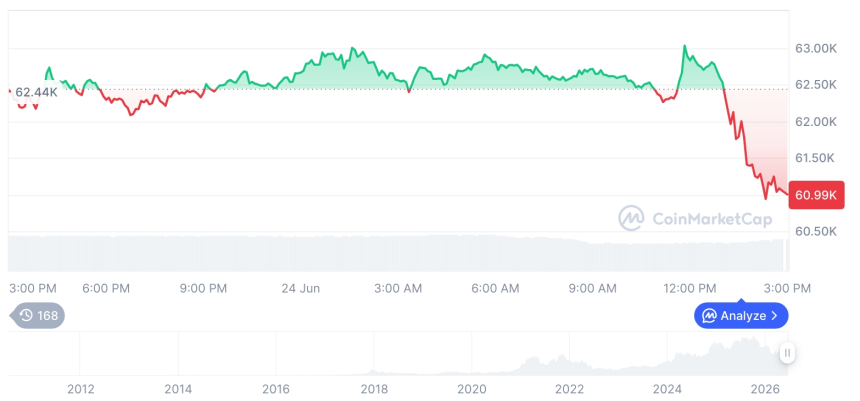This screenshot has height=401, width=860.
Task: Click the 63.00K price axis label
Action: pyautogui.click(x=816, y=49)
